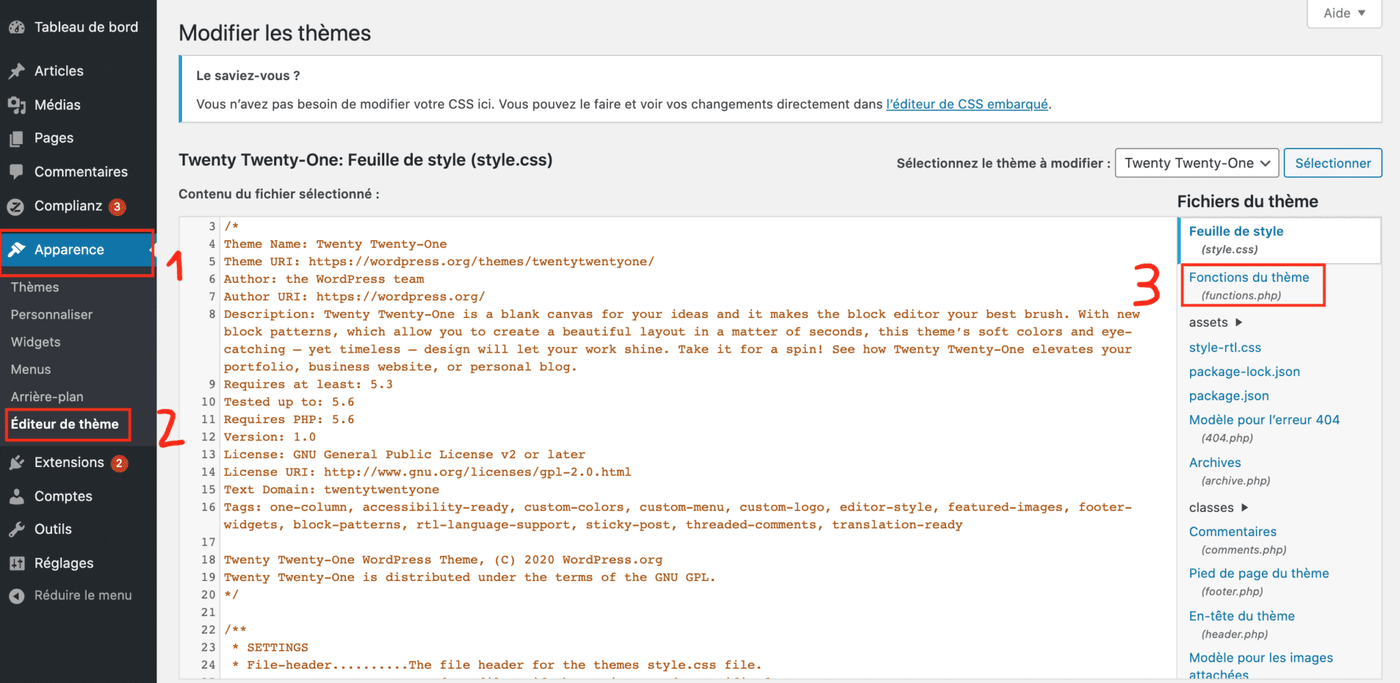Click the Pages icon in sidebar
The width and height of the screenshot is (1400, 683).
17,138
